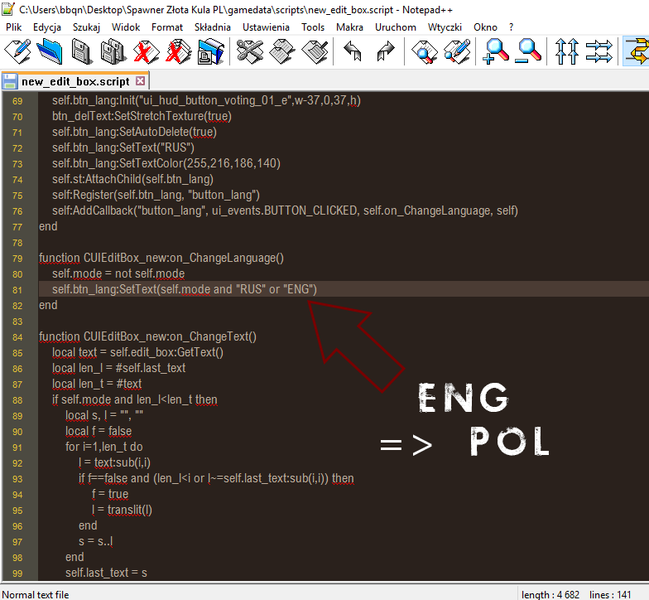Select the new_edit_box.script tab

pos(74,81)
